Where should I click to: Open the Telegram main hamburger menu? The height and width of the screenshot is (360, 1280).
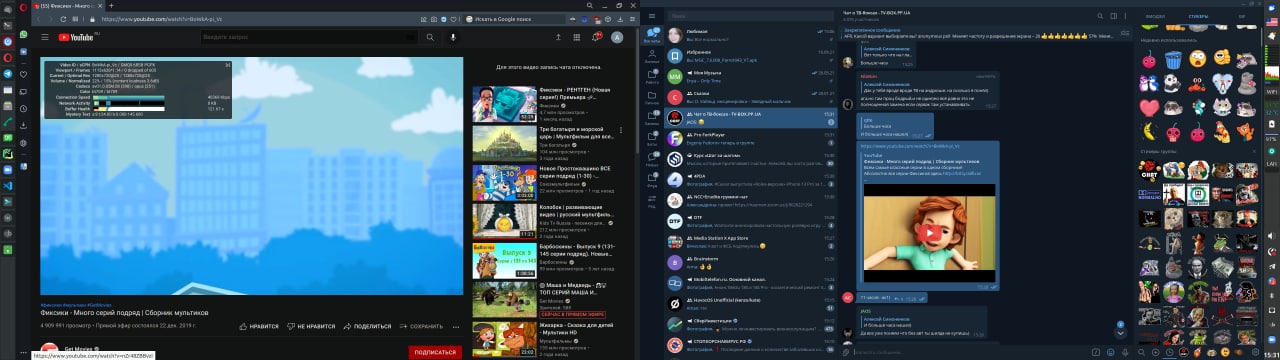click(x=652, y=16)
